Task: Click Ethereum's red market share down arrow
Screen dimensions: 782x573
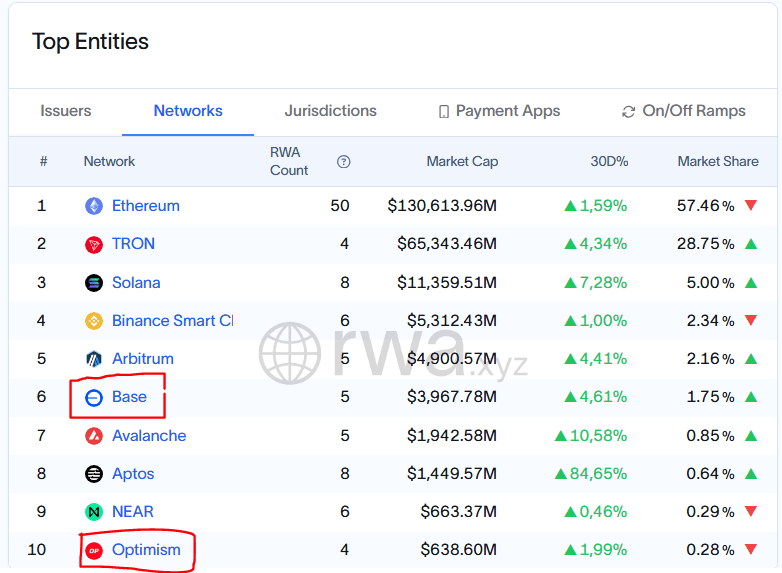Action: (x=751, y=205)
